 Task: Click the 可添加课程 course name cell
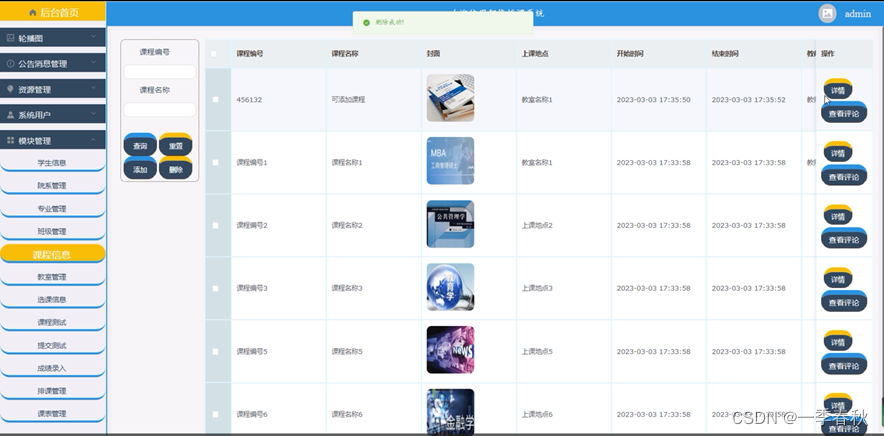point(348,100)
